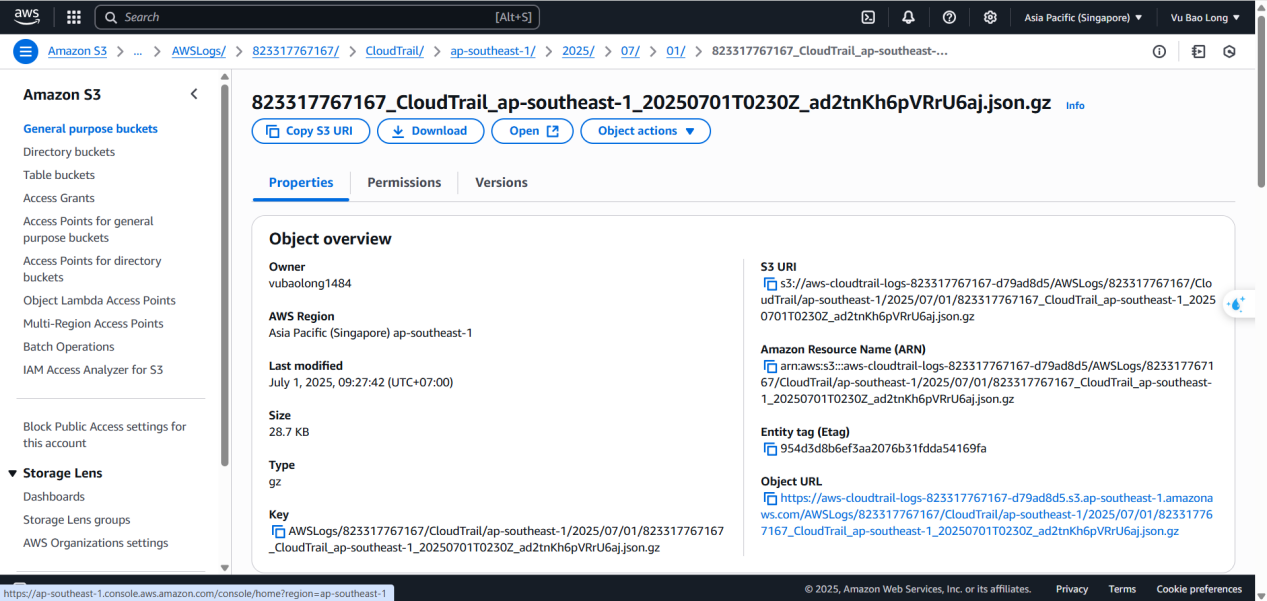
Task: Open Object Lambda Access Points
Action: (99, 300)
